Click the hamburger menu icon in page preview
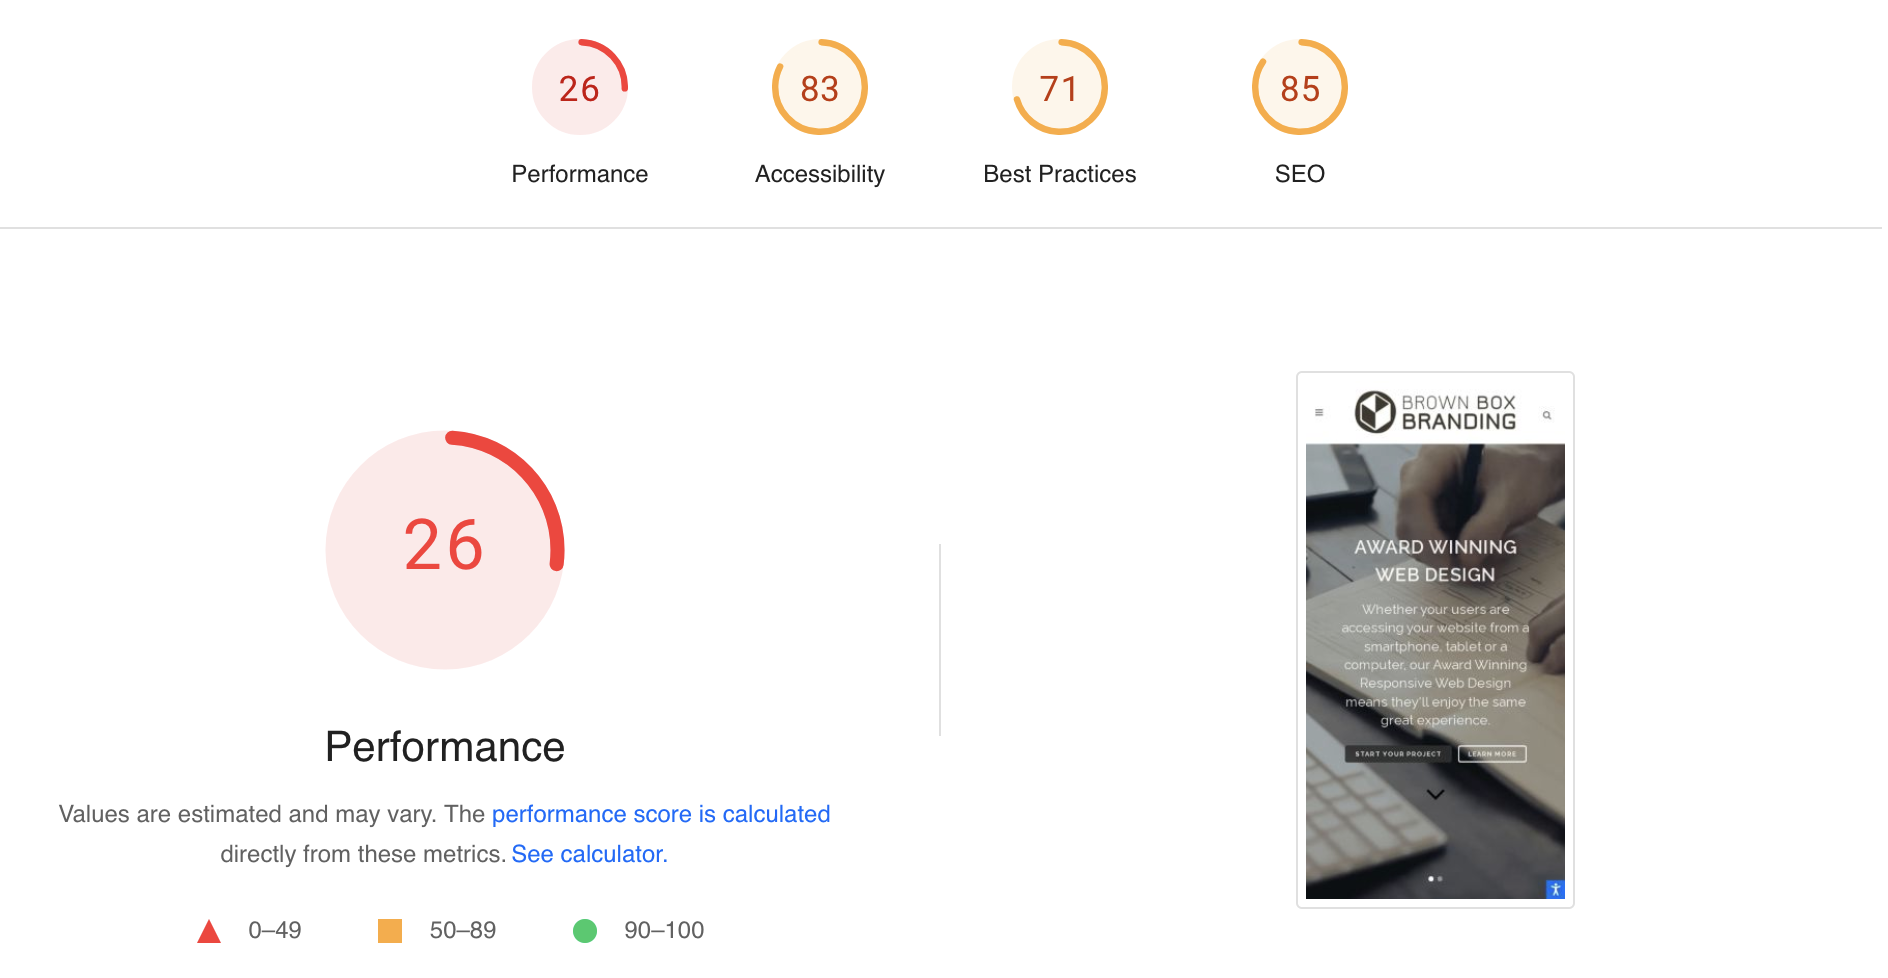 click(1319, 413)
